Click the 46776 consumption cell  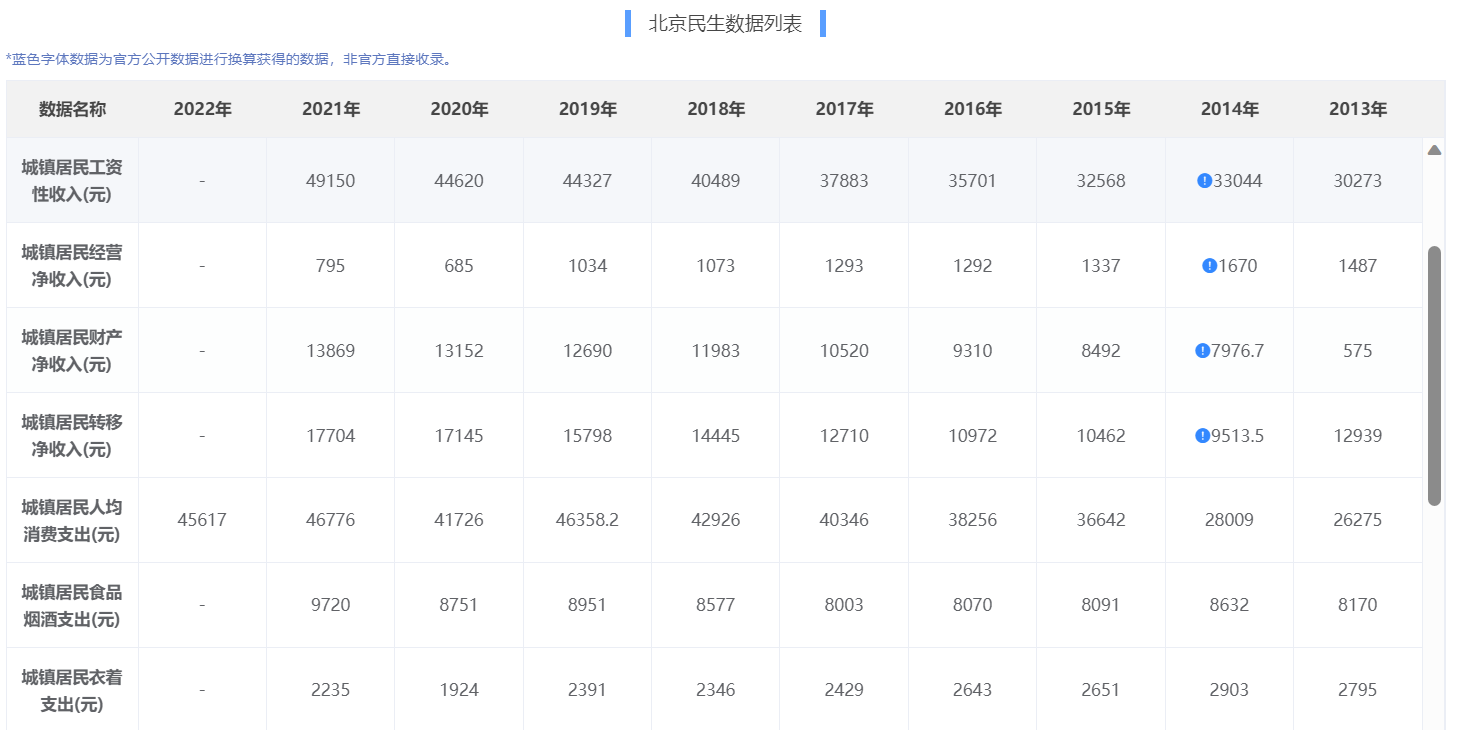tap(331, 520)
